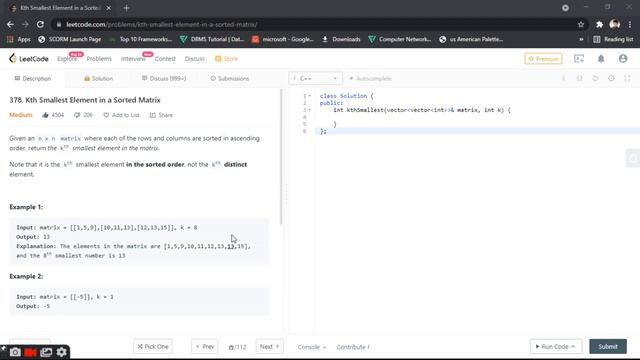Go to Prev problem
This screenshot has width=640, height=360.
204,347
